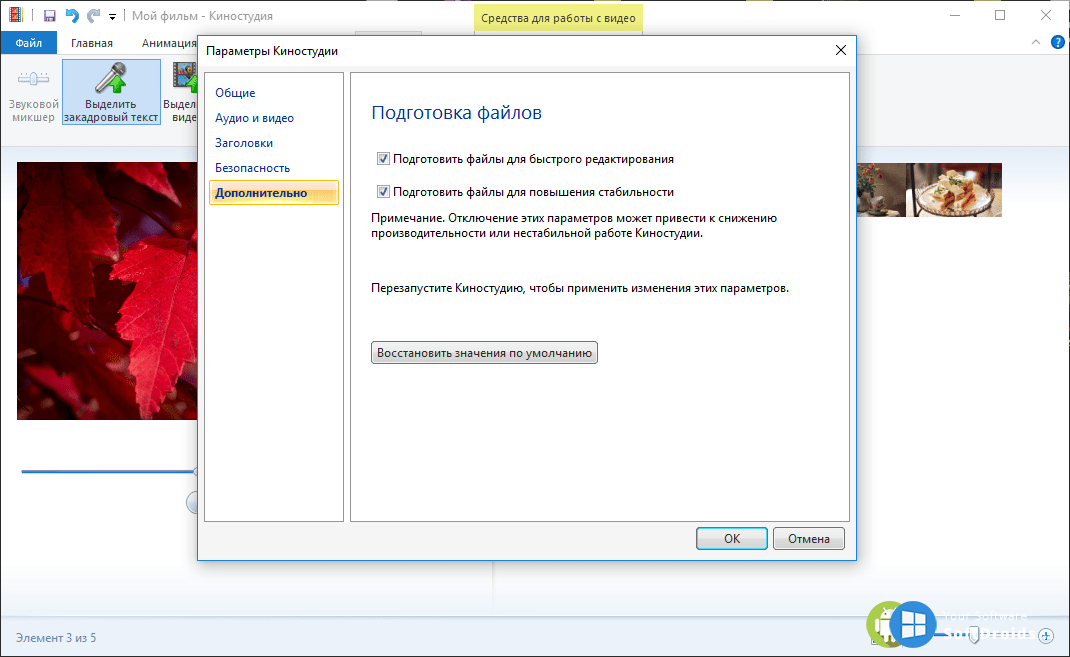Select the Дополнительно settings category

274,192
